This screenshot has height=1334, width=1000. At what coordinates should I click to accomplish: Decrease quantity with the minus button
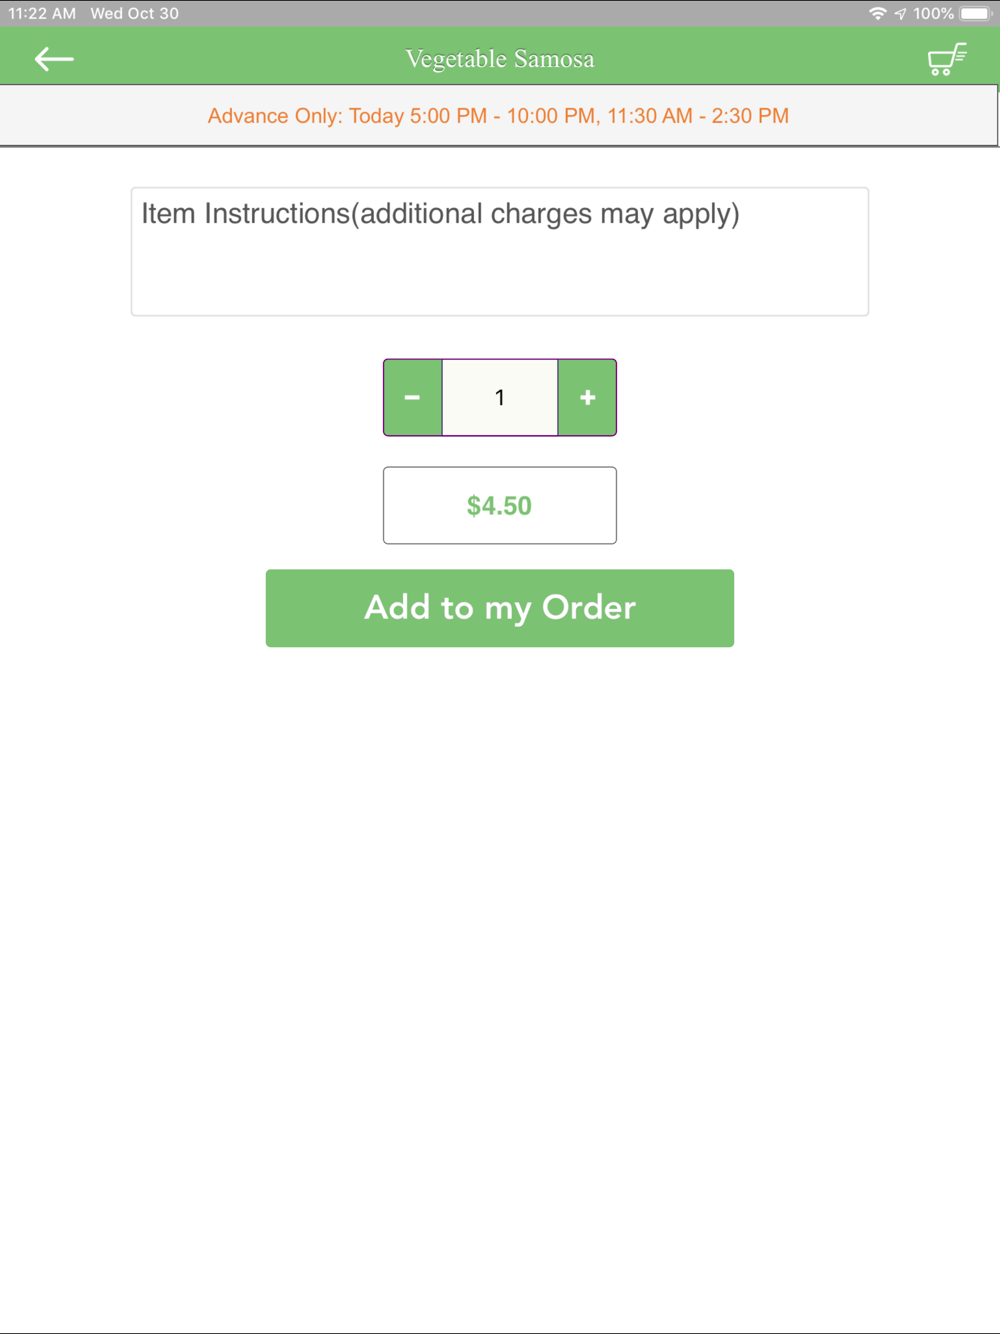point(412,398)
